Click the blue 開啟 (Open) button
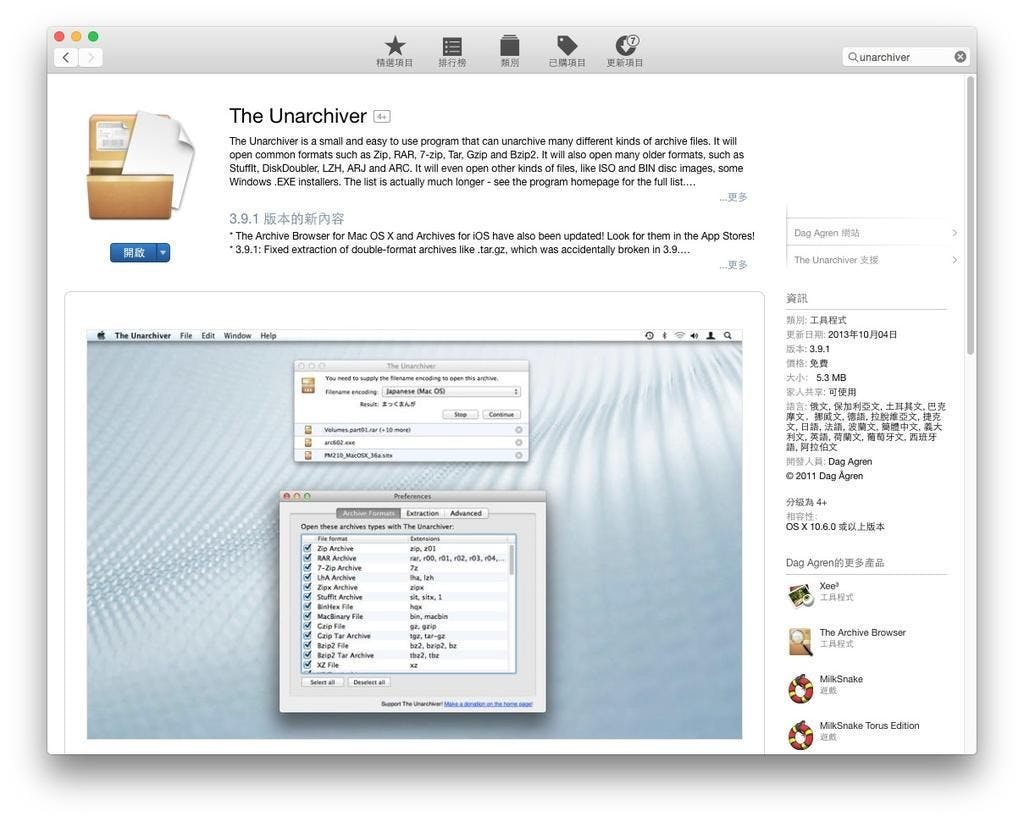 click(x=134, y=253)
